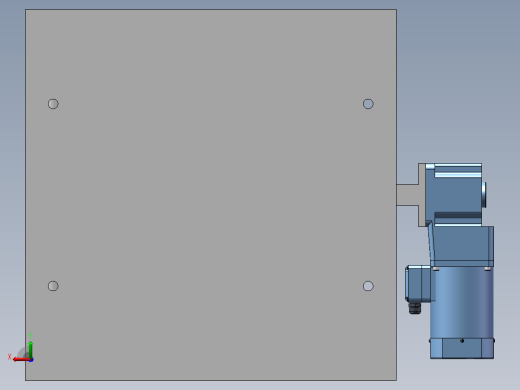This screenshot has width=520, height=390.
Task: Select the gearbox adapter block above motor
Action: [x=462, y=246]
